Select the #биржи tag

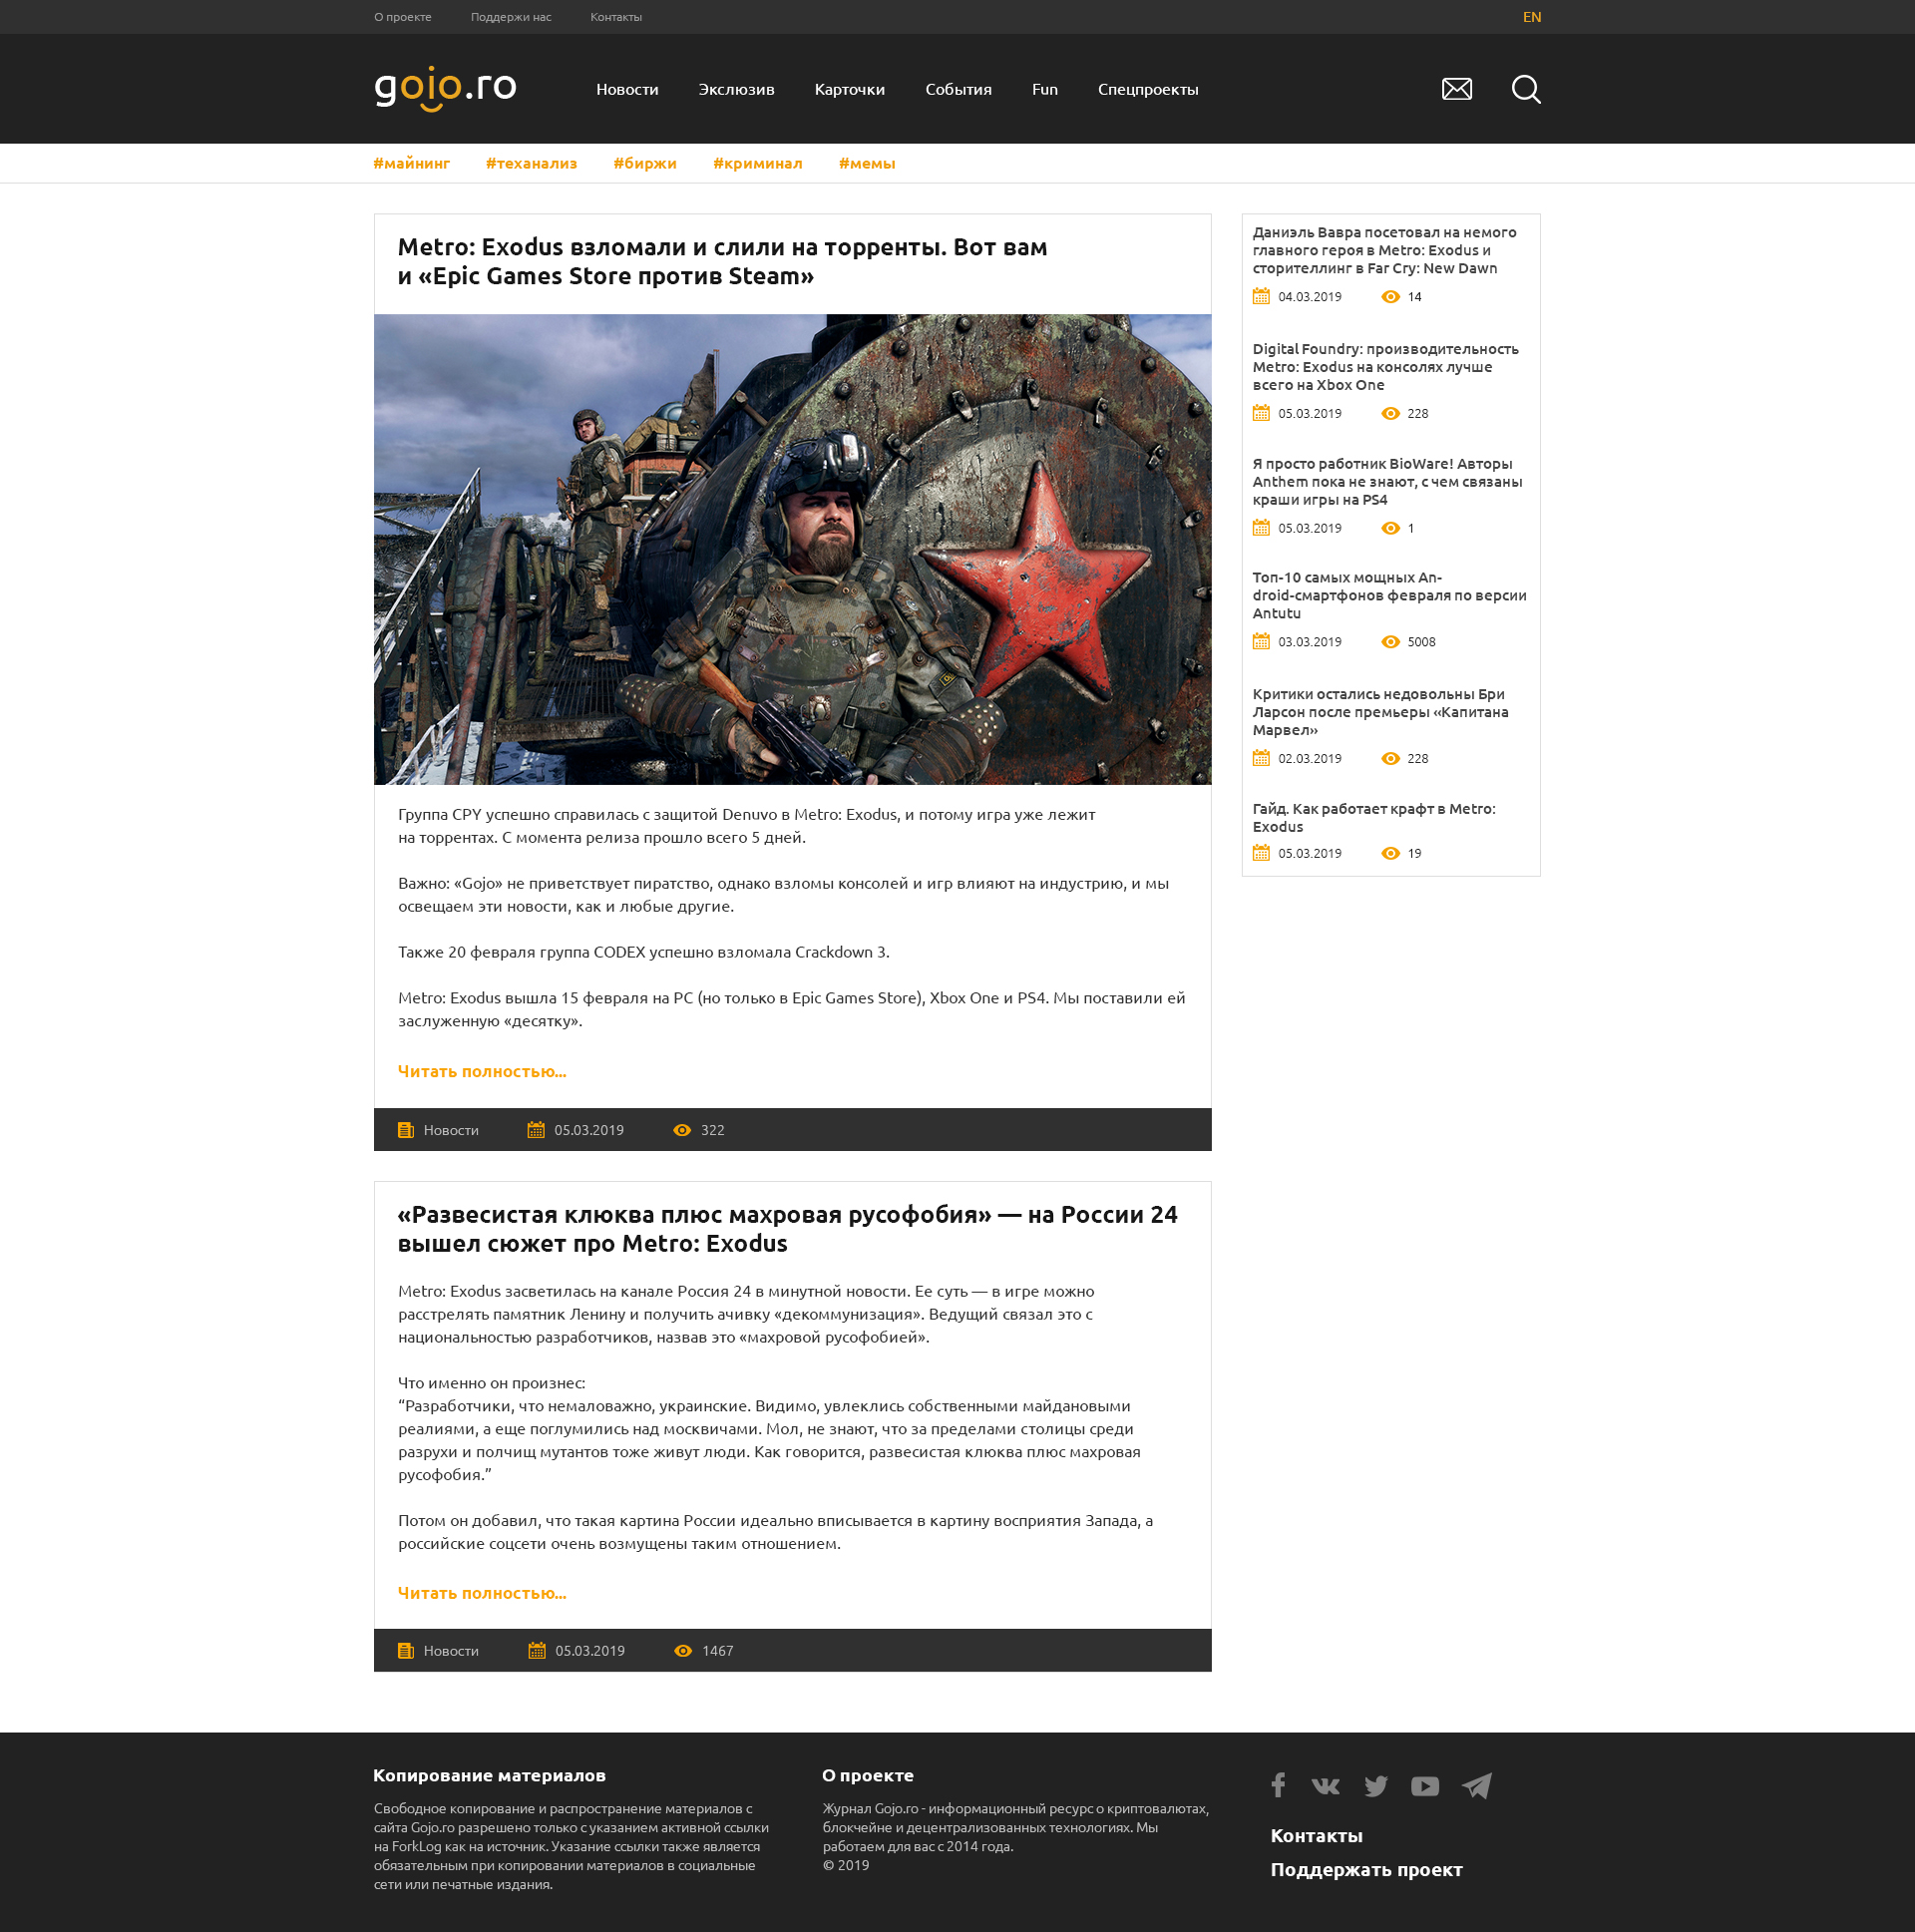[645, 163]
